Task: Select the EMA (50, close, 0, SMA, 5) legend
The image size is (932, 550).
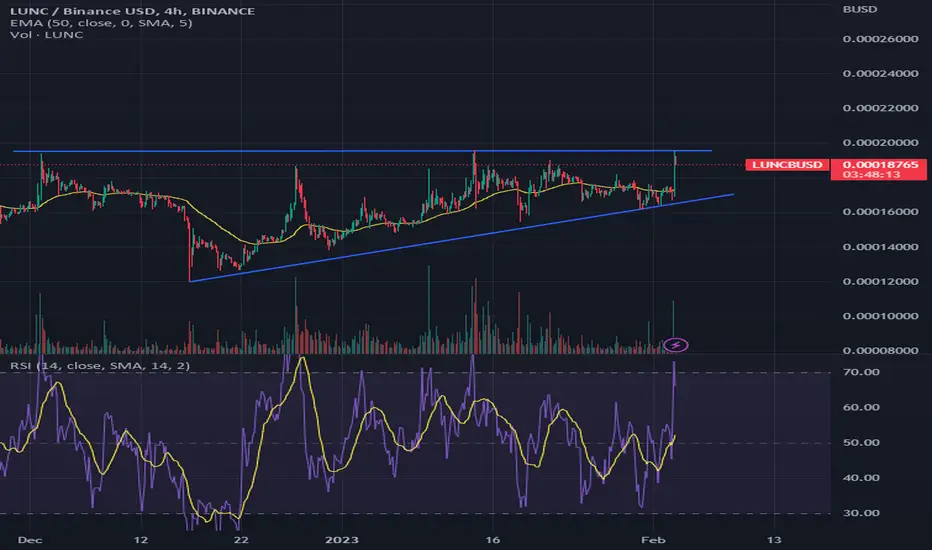Action: [101, 23]
